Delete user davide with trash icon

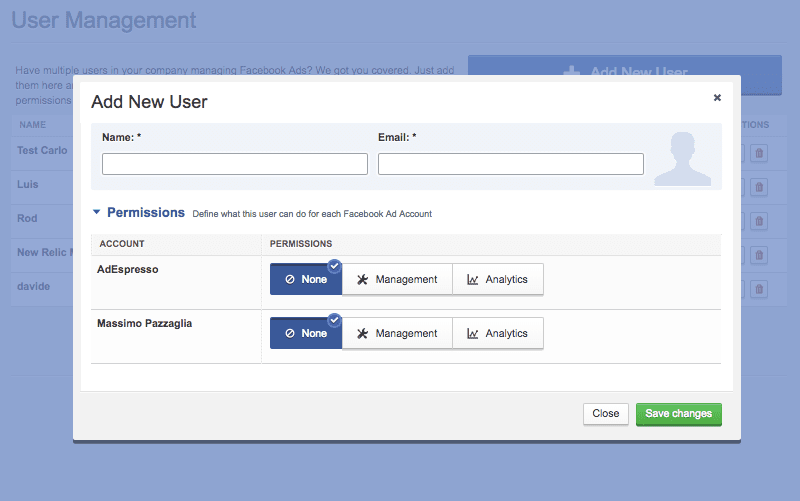758,289
